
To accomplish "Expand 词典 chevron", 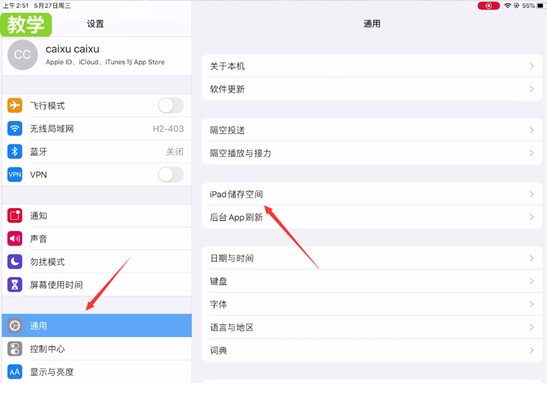I will 532,350.
